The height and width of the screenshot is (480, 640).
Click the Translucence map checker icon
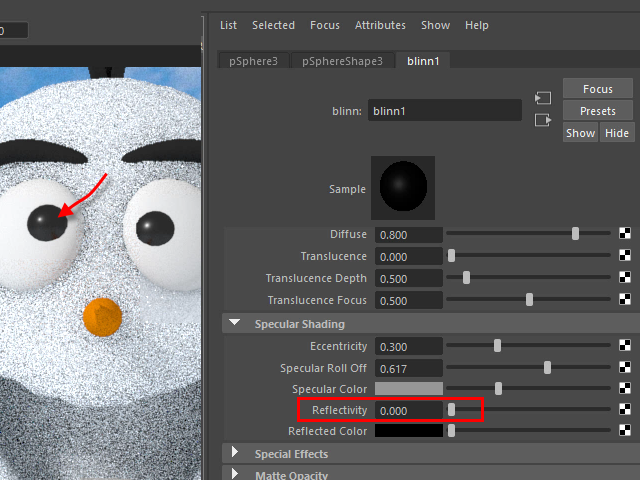(626, 256)
